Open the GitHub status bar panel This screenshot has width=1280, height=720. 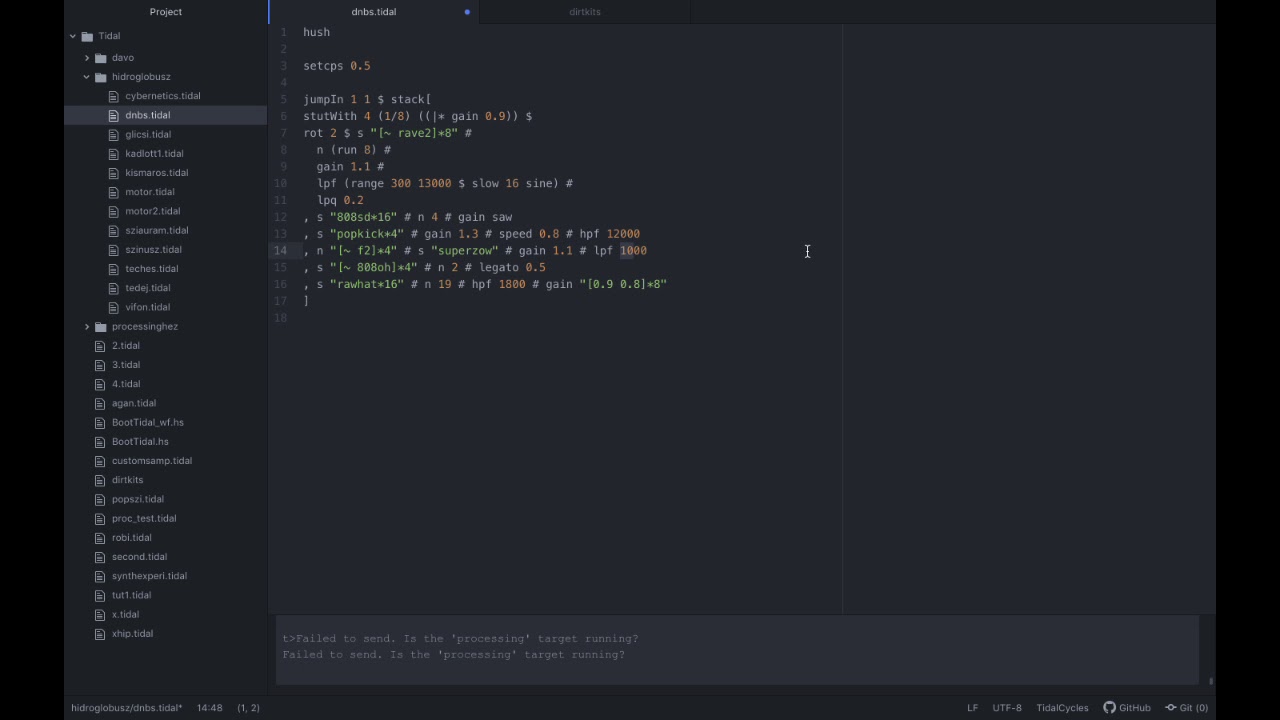pos(1127,708)
